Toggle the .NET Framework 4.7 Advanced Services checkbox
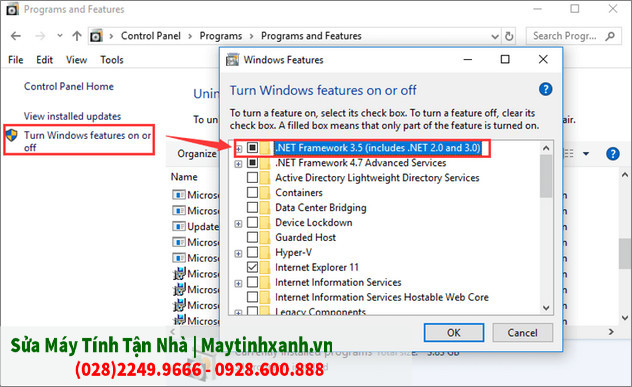The image size is (632, 387). (x=252, y=162)
